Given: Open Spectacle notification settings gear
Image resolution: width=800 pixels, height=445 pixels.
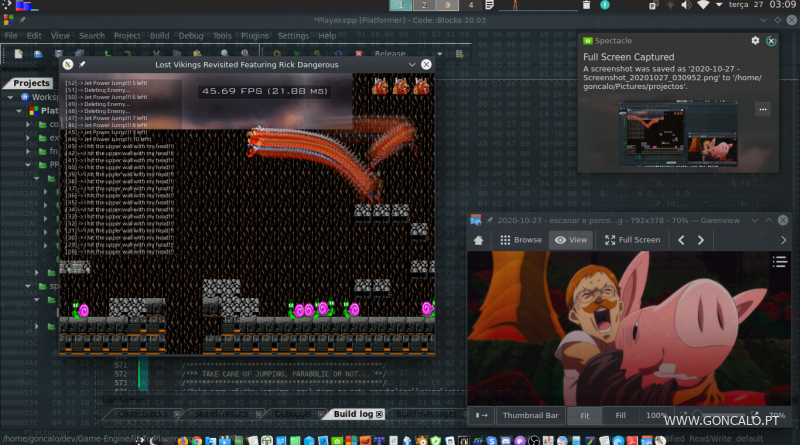Looking at the screenshot, I should click(755, 40).
